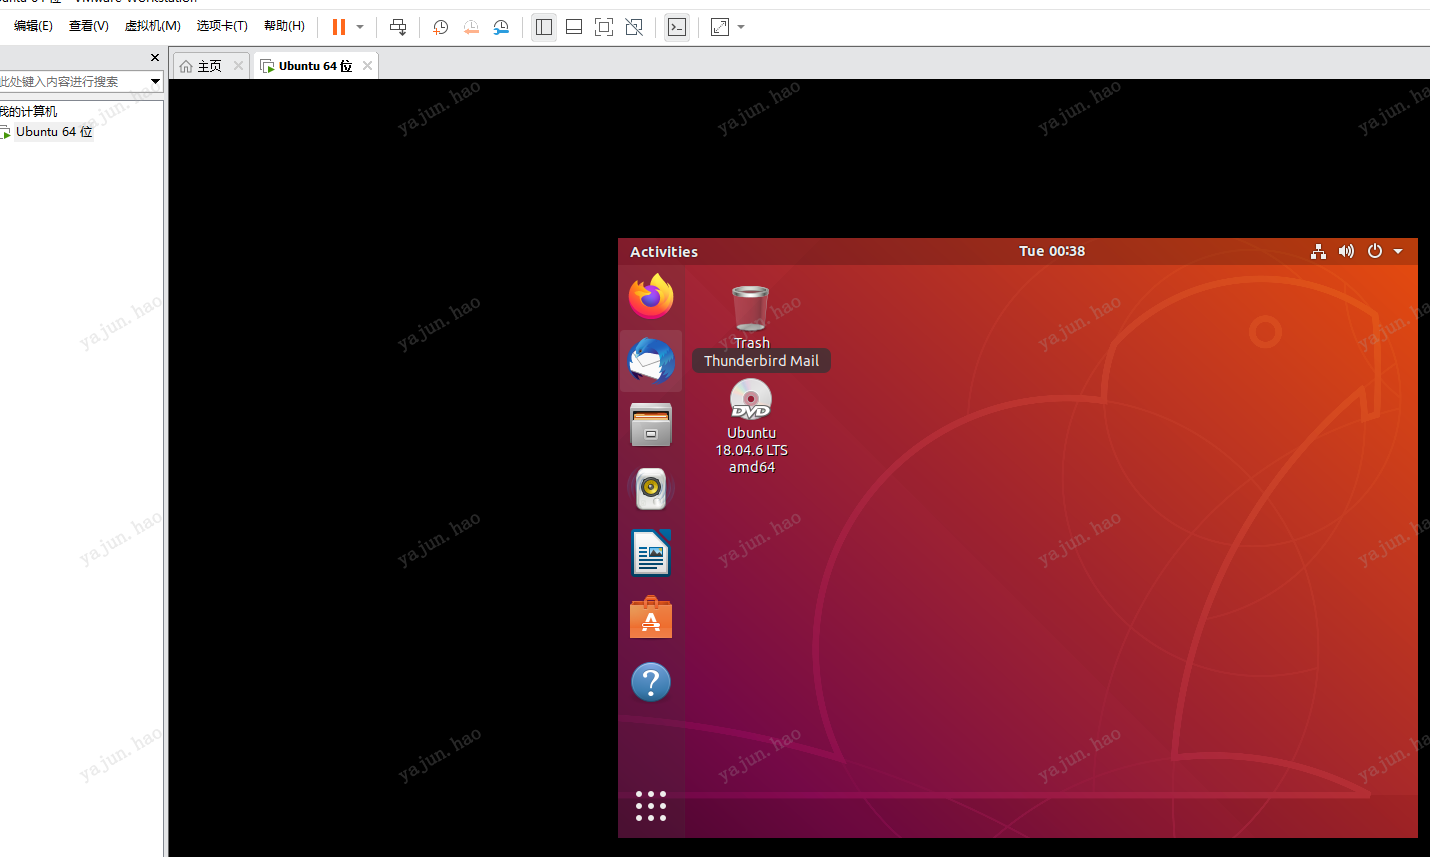Click the Ubuntu 18.04.6 LTS amd64 label
The image size is (1430, 857).
751,450
